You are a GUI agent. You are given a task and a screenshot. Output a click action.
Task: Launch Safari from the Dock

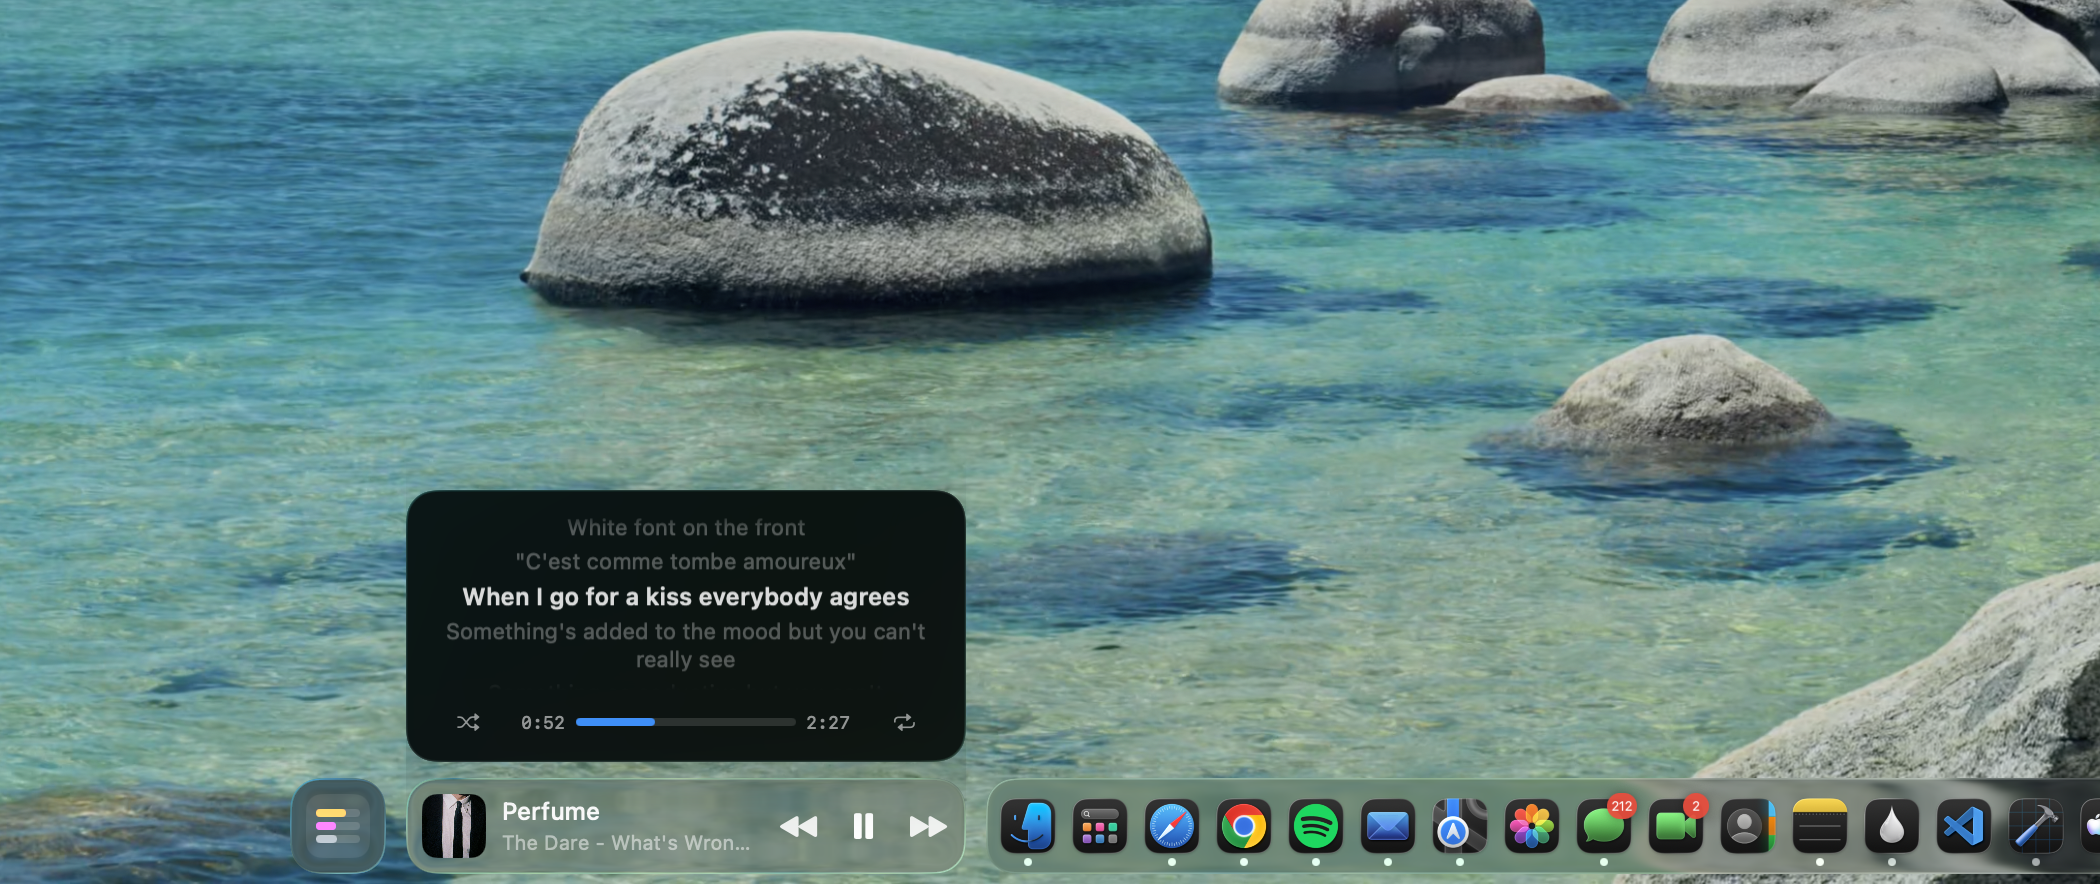point(1172,826)
